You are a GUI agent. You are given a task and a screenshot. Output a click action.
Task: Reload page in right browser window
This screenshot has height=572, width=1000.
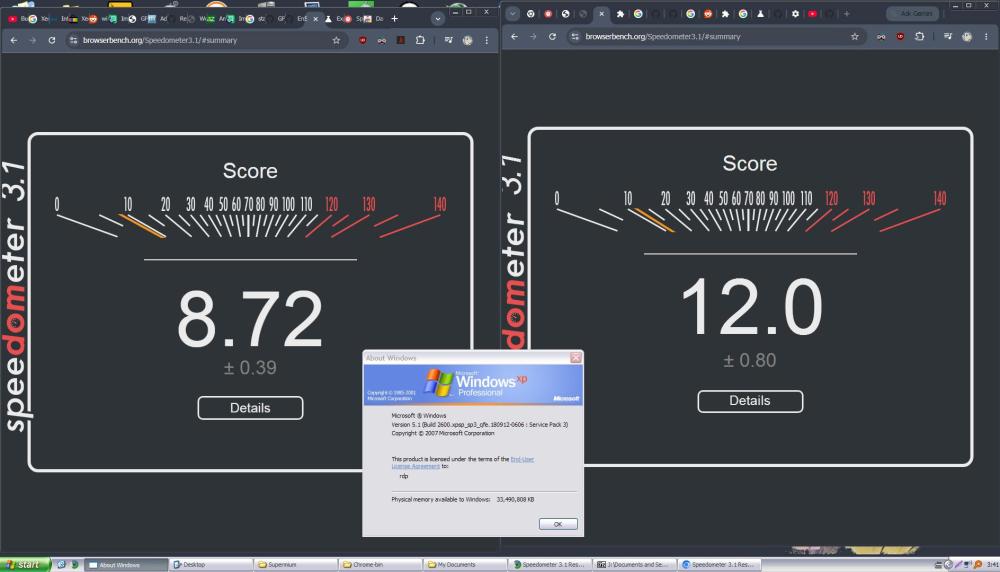[552, 36]
